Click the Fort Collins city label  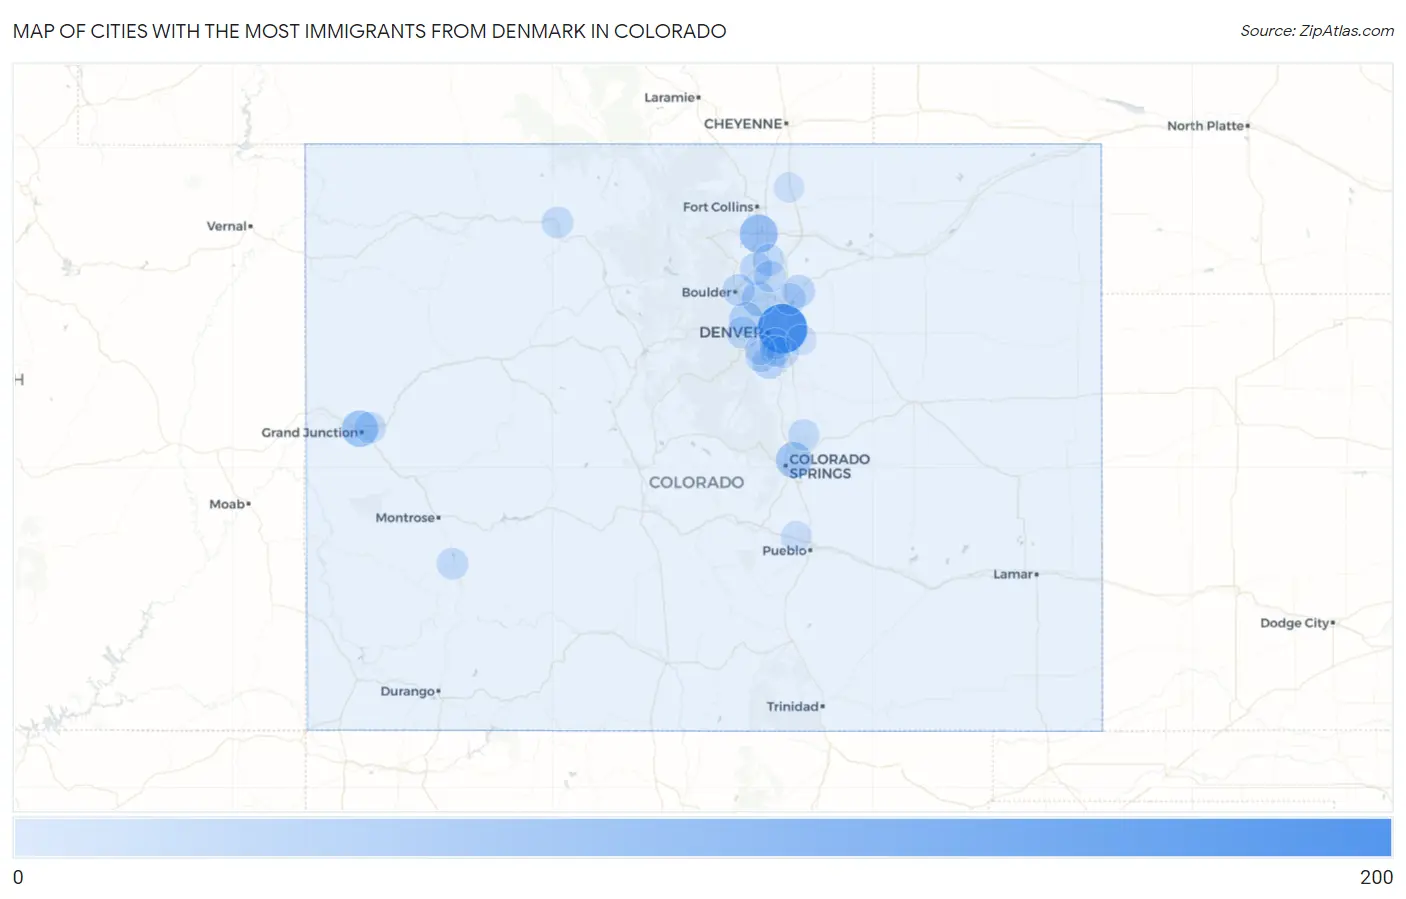[x=720, y=207]
